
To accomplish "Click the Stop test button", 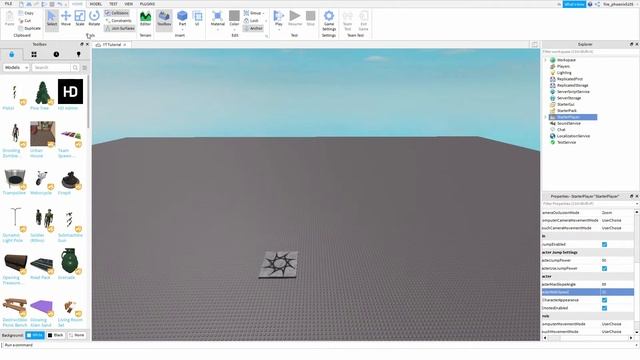I will tap(311, 19).
